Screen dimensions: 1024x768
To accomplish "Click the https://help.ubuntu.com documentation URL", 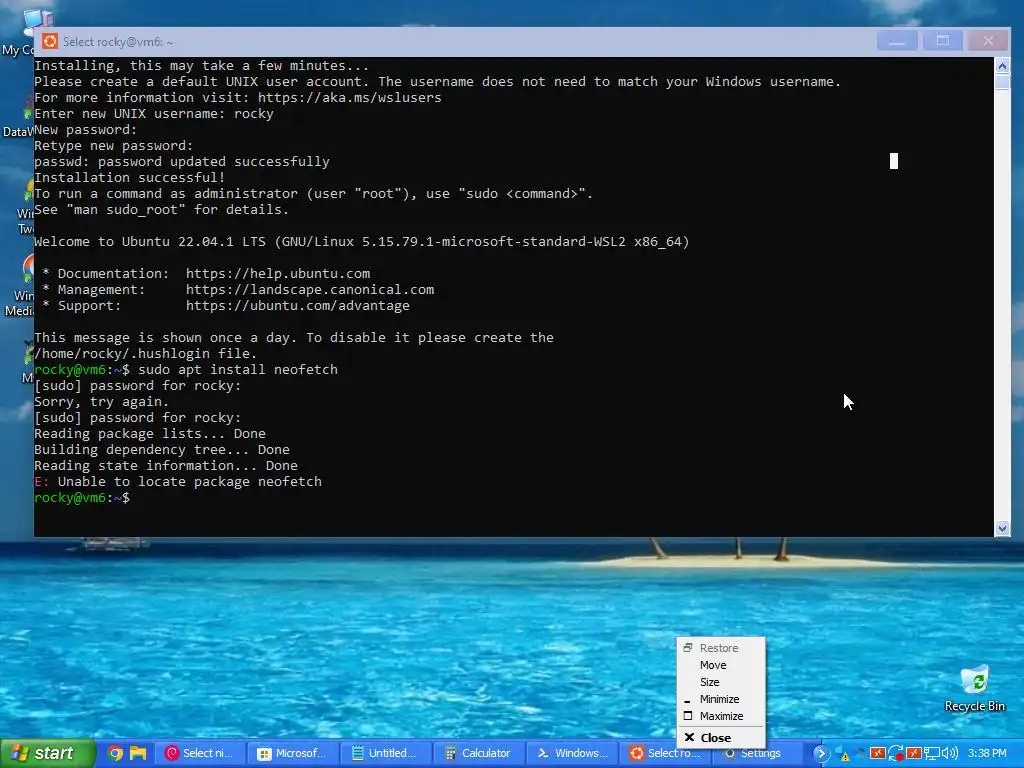I will pyautogui.click(x=278, y=273).
